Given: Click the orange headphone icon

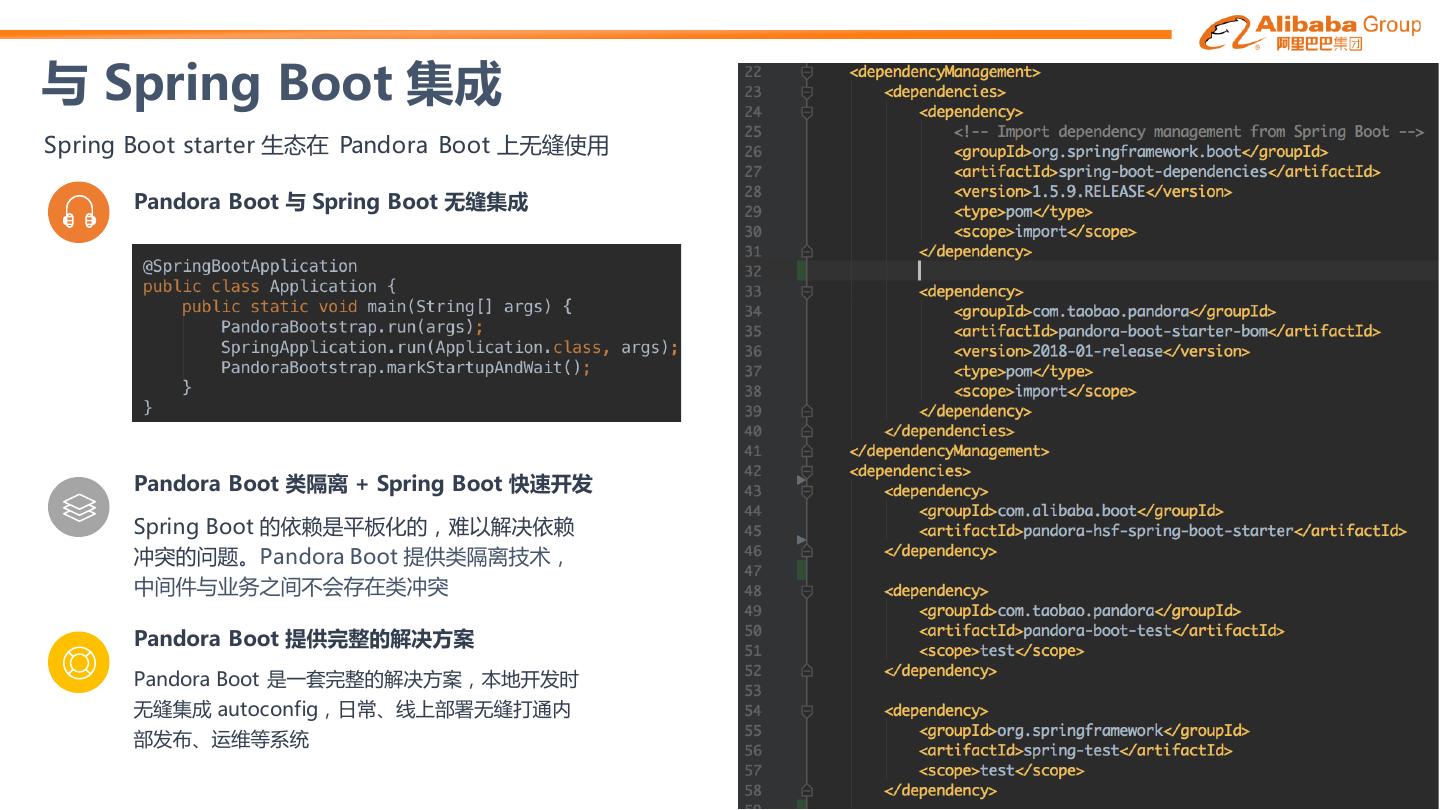Looking at the screenshot, I should pyautogui.click(x=79, y=212).
